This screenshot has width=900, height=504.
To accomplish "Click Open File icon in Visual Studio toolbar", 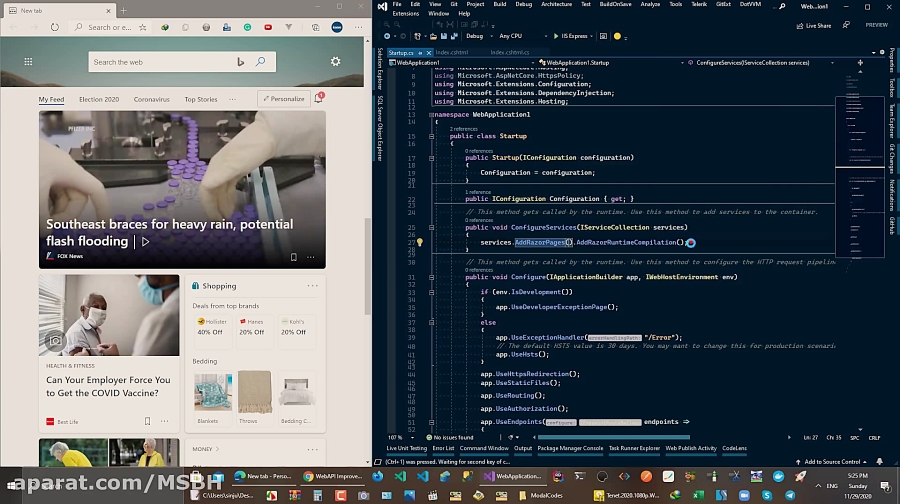I will (x=433, y=36).
